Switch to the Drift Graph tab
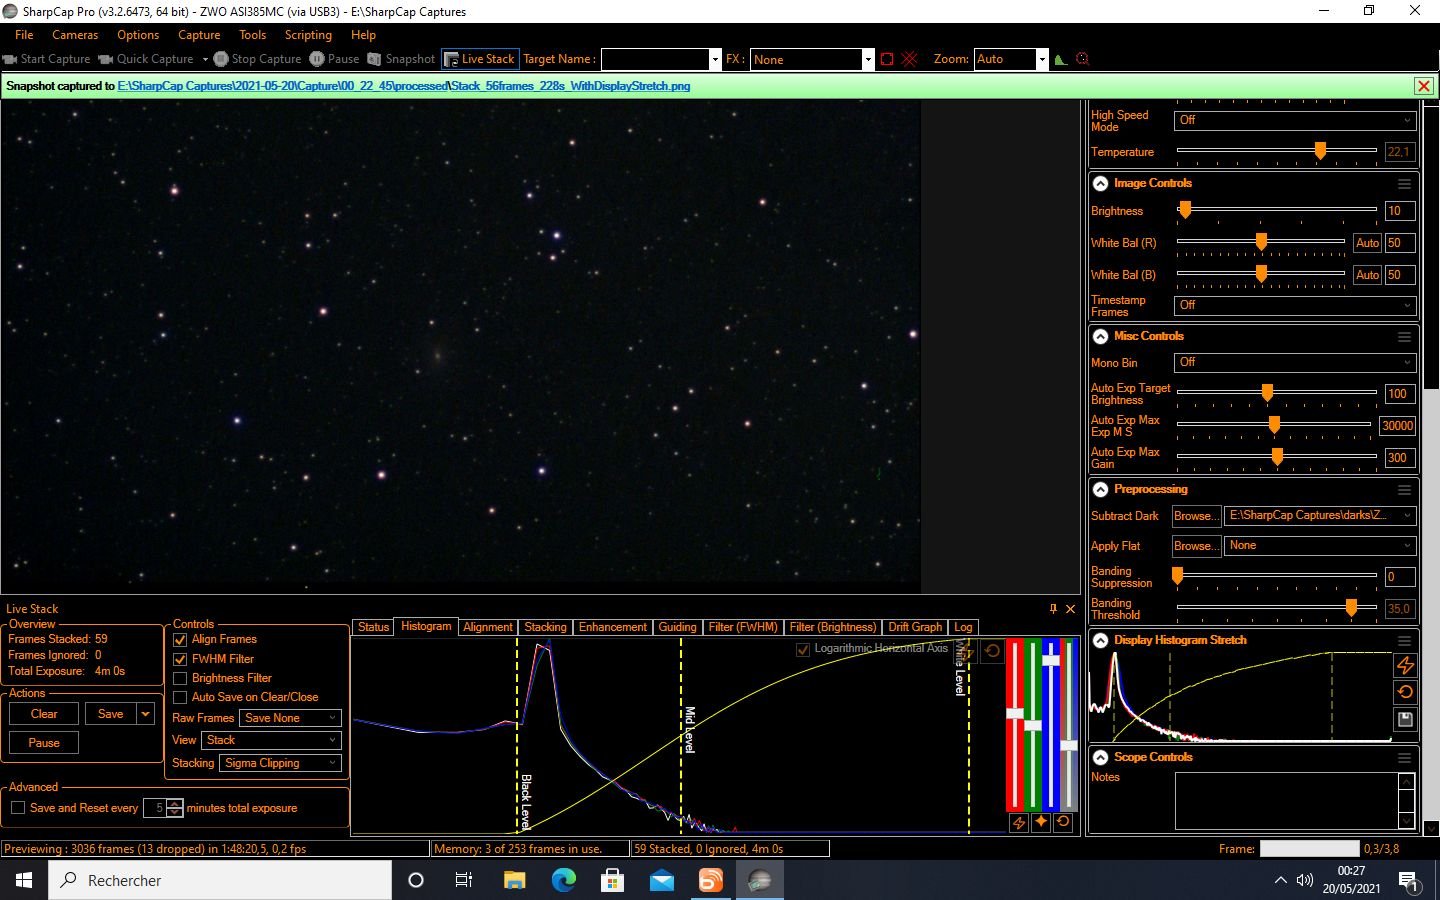The height and width of the screenshot is (900, 1440). tap(915, 627)
